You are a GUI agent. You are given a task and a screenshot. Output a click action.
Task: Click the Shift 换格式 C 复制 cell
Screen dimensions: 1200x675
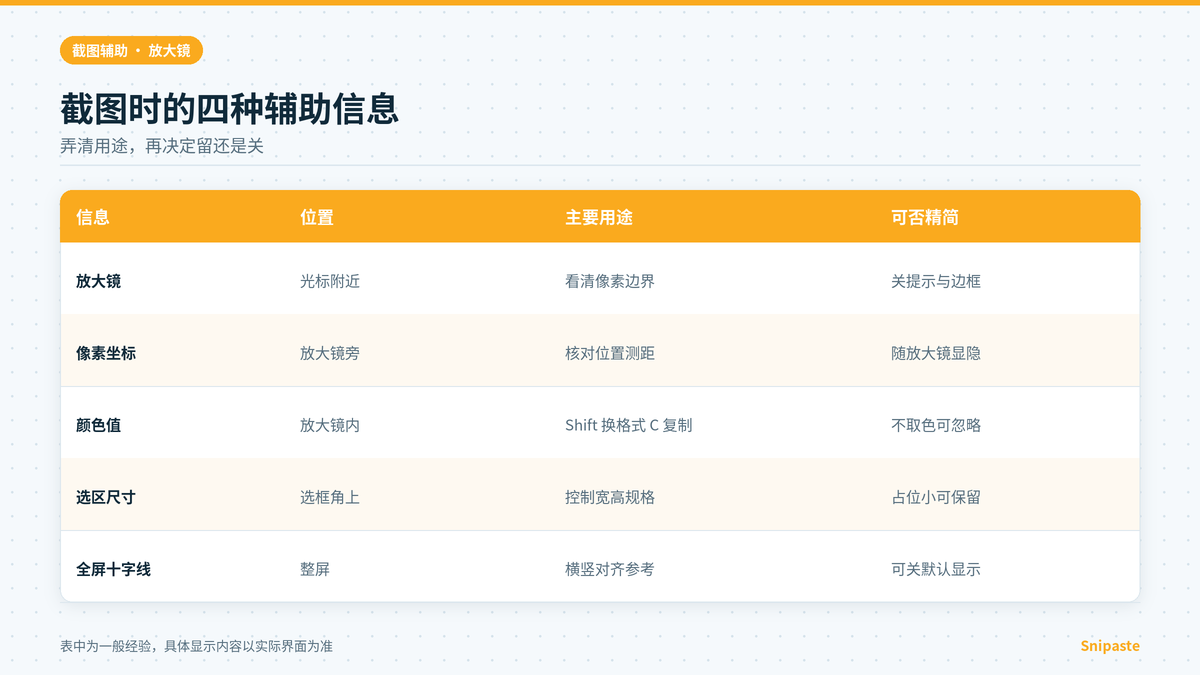pos(629,425)
